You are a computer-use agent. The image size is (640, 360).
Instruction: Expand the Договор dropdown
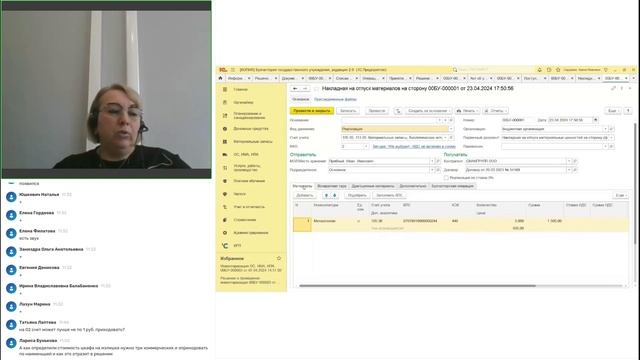coord(569,170)
